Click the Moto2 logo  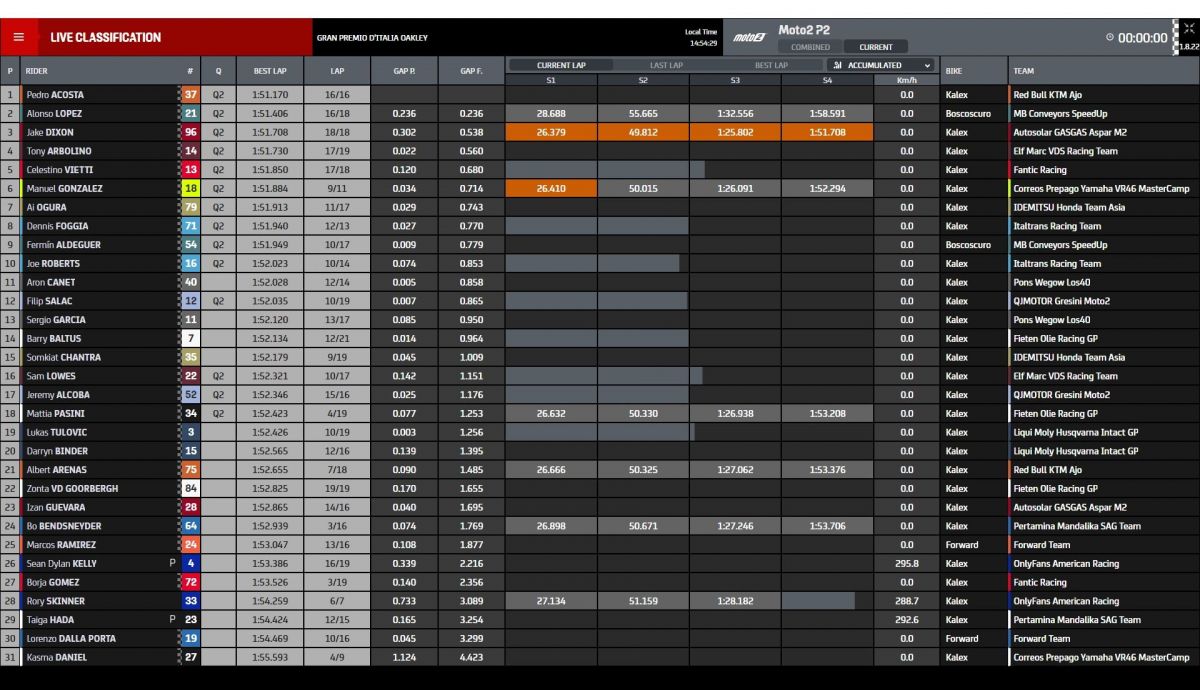click(x=749, y=37)
